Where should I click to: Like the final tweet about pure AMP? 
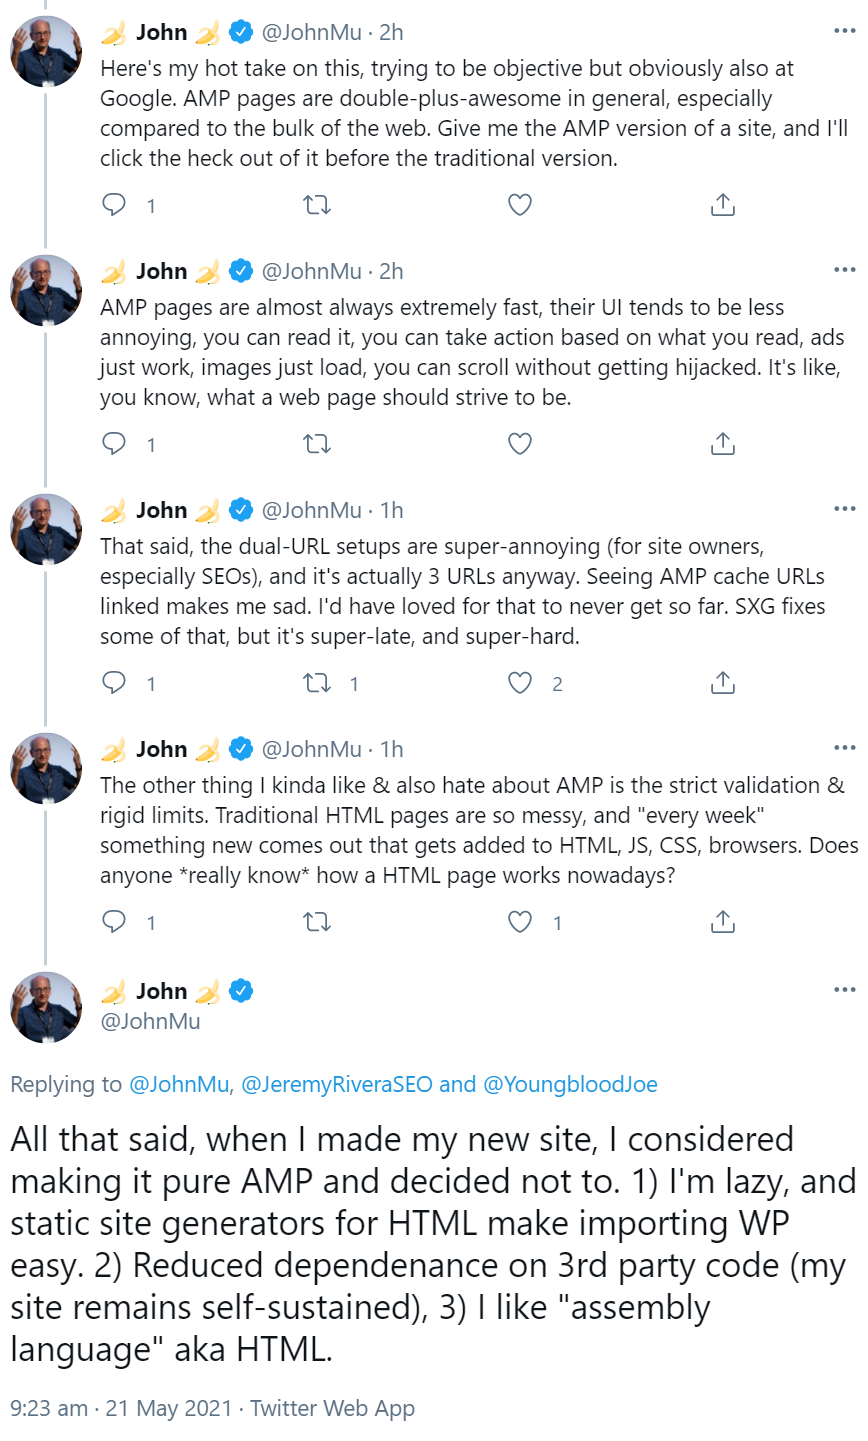(519, 1435)
